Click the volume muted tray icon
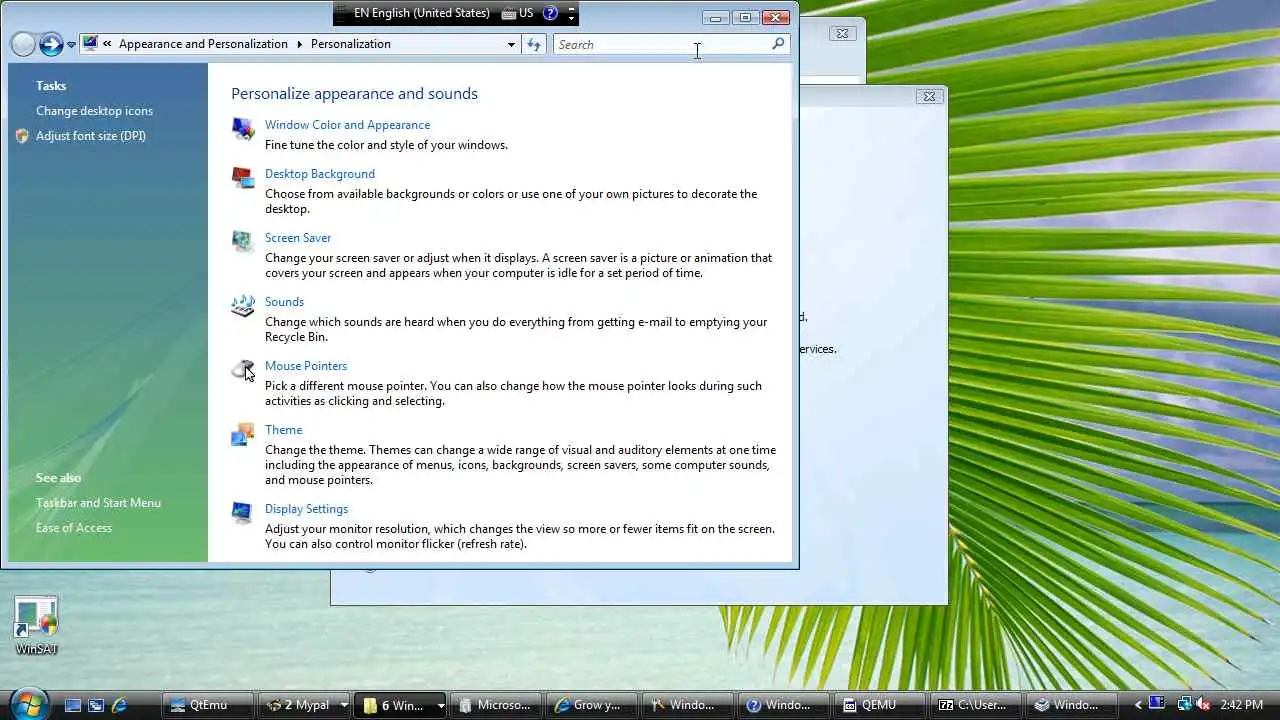This screenshot has height=720, width=1280. pos(1203,705)
